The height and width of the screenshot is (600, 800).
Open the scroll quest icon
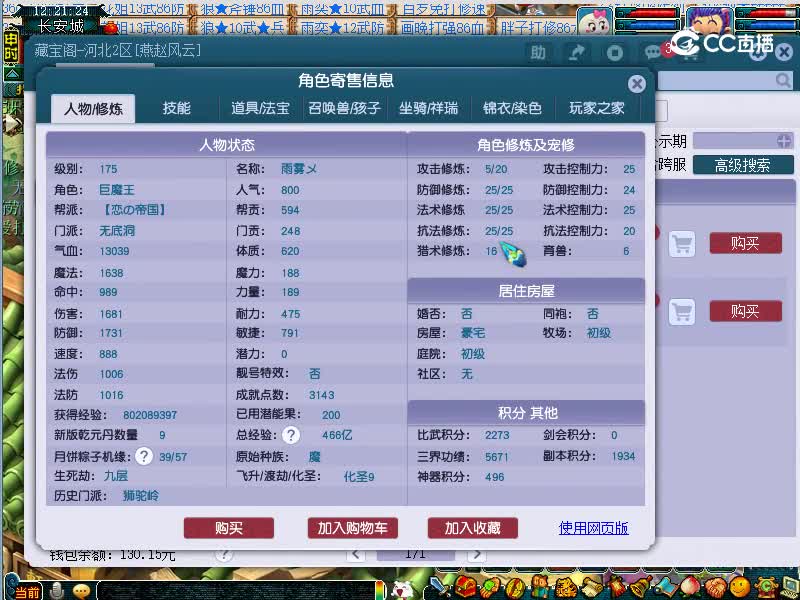592,587
